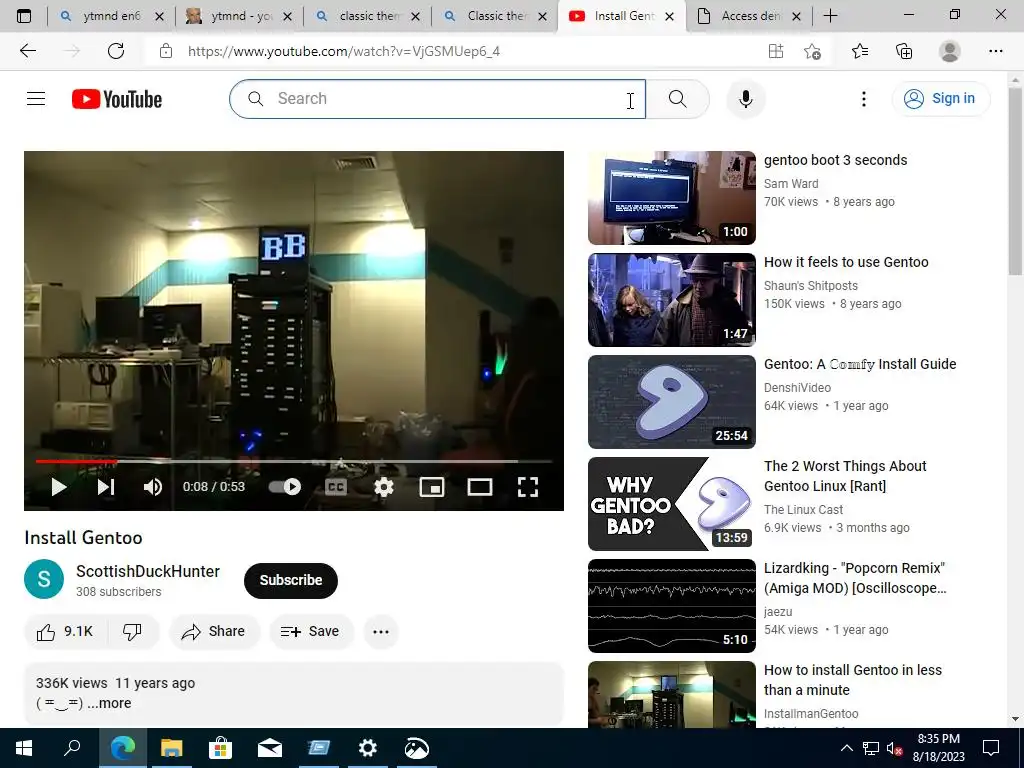Show hidden system tray icons
This screenshot has height=768, width=1024.
click(846, 748)
